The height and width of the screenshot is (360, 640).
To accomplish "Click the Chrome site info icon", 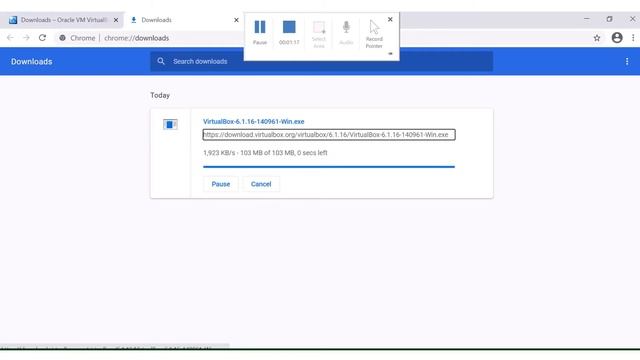I will [x=62, y=38].
